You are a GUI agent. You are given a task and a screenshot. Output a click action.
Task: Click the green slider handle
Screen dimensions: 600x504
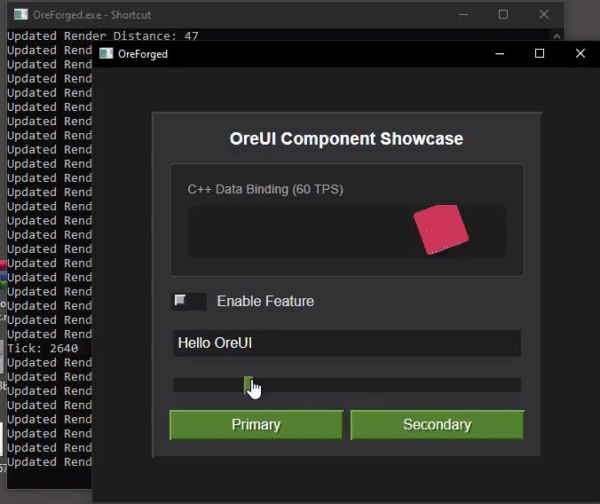tap(248, 385)
